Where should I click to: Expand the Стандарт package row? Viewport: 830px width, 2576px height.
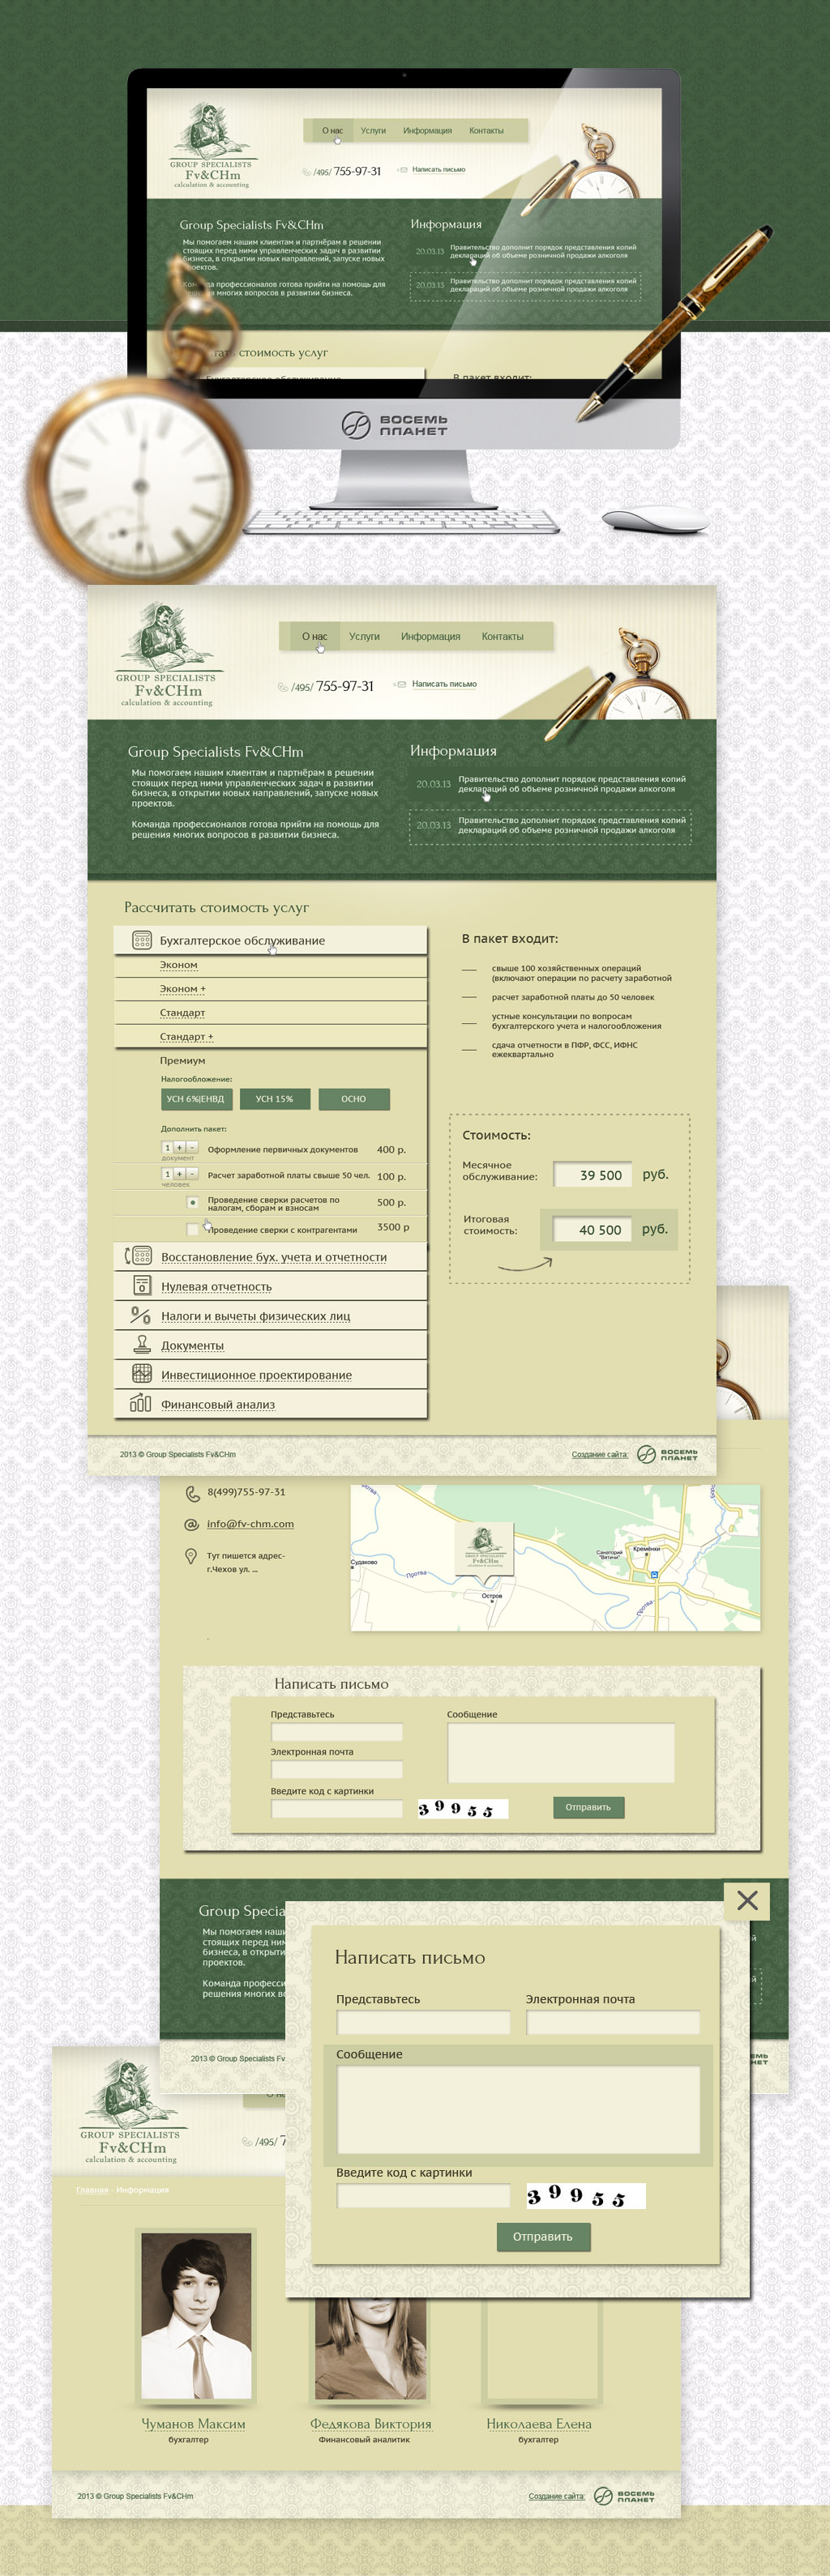[x=271, y=1013]
